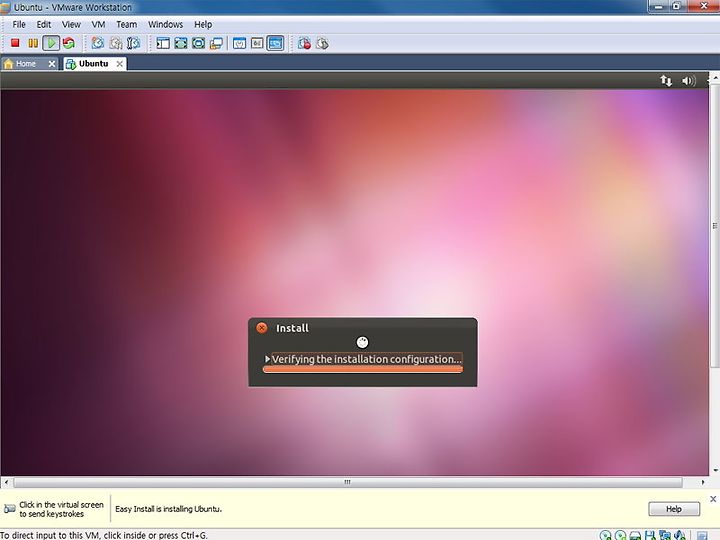
Task: Open the Edit menu
Action: [44, 24]
